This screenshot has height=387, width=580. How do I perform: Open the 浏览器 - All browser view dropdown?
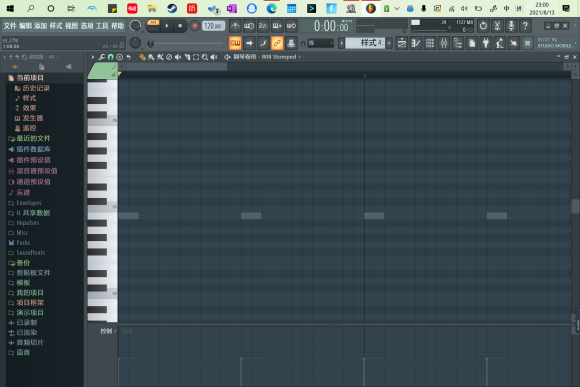click(44, 57)
